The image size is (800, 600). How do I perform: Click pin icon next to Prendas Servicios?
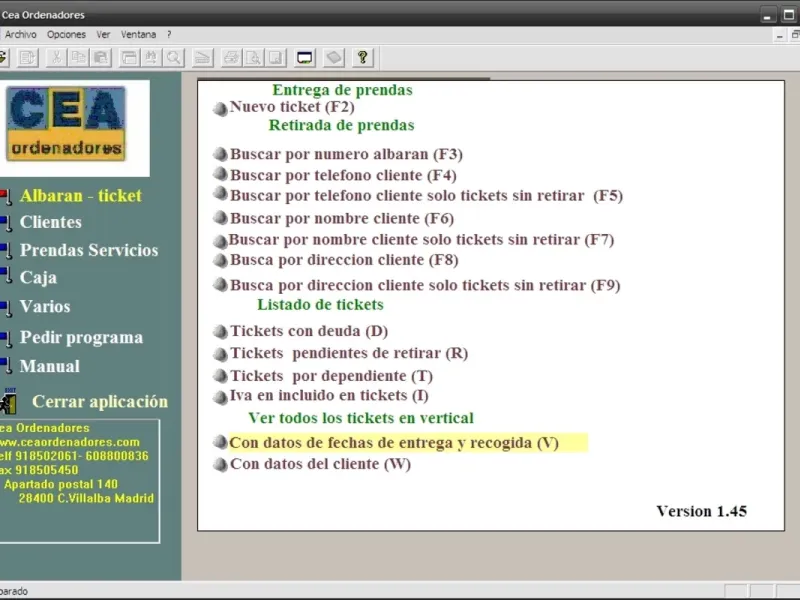[x=6, y=251]
